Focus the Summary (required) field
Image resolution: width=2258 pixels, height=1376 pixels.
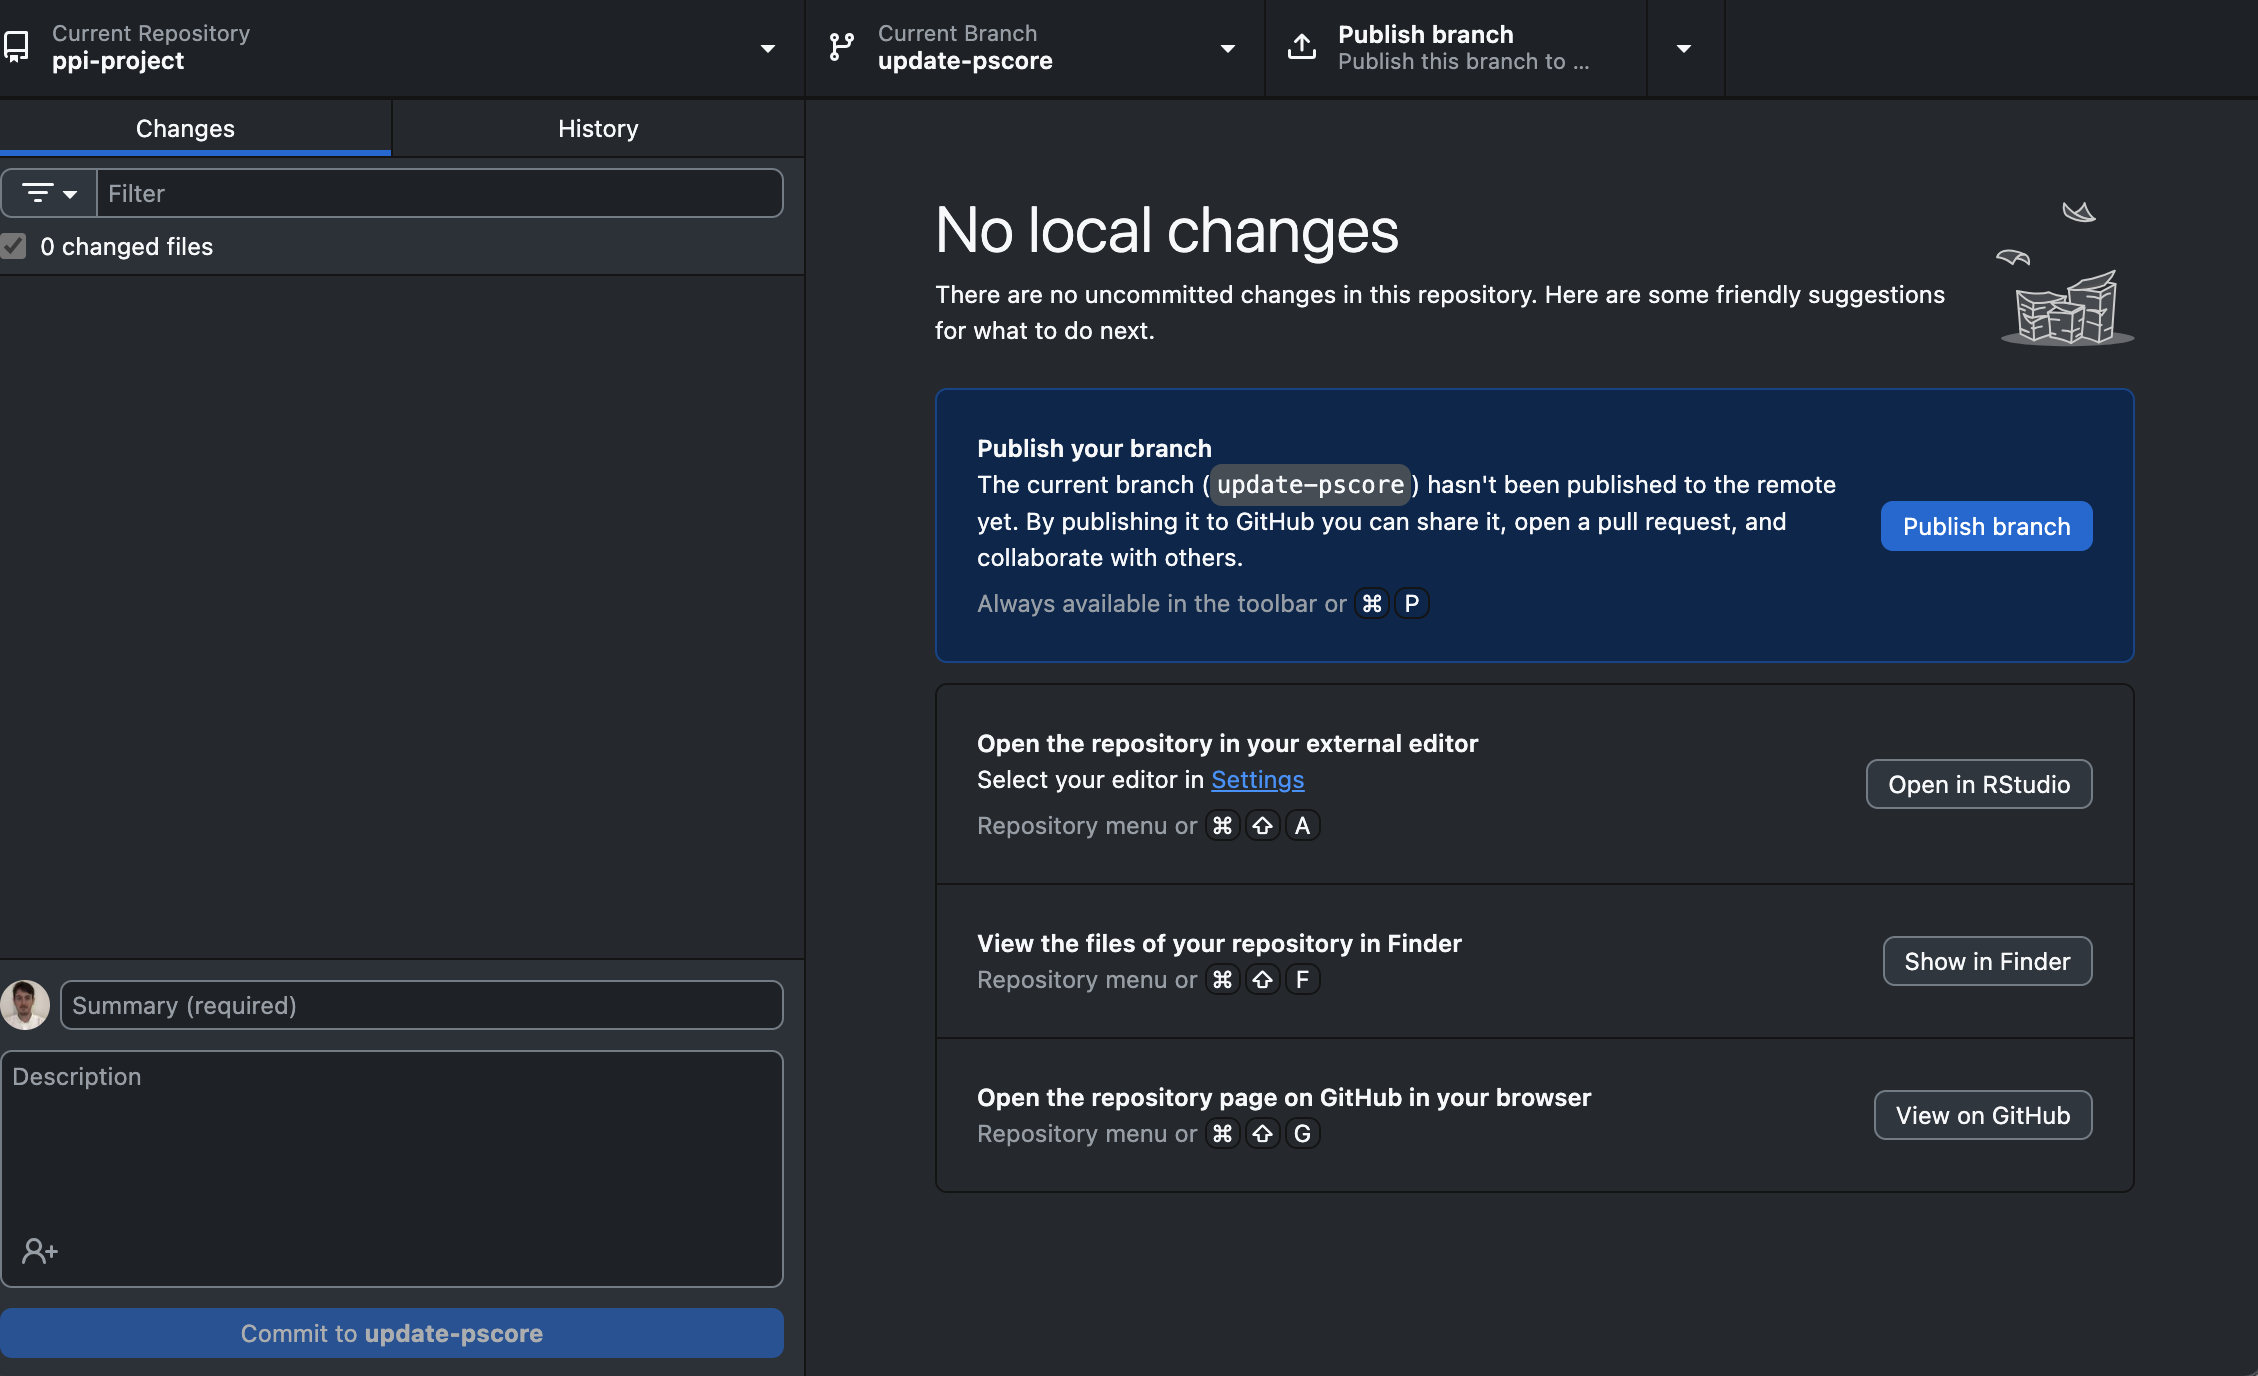421,1005
